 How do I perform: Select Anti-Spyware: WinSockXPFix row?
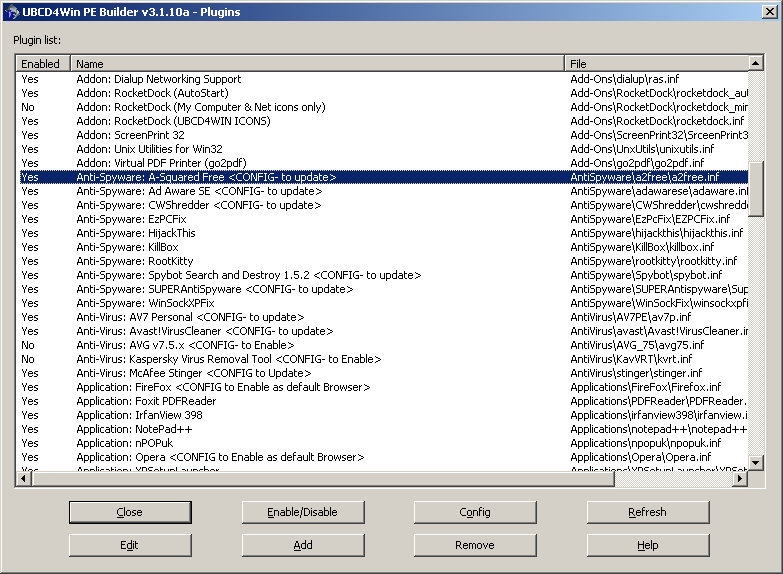384,303
